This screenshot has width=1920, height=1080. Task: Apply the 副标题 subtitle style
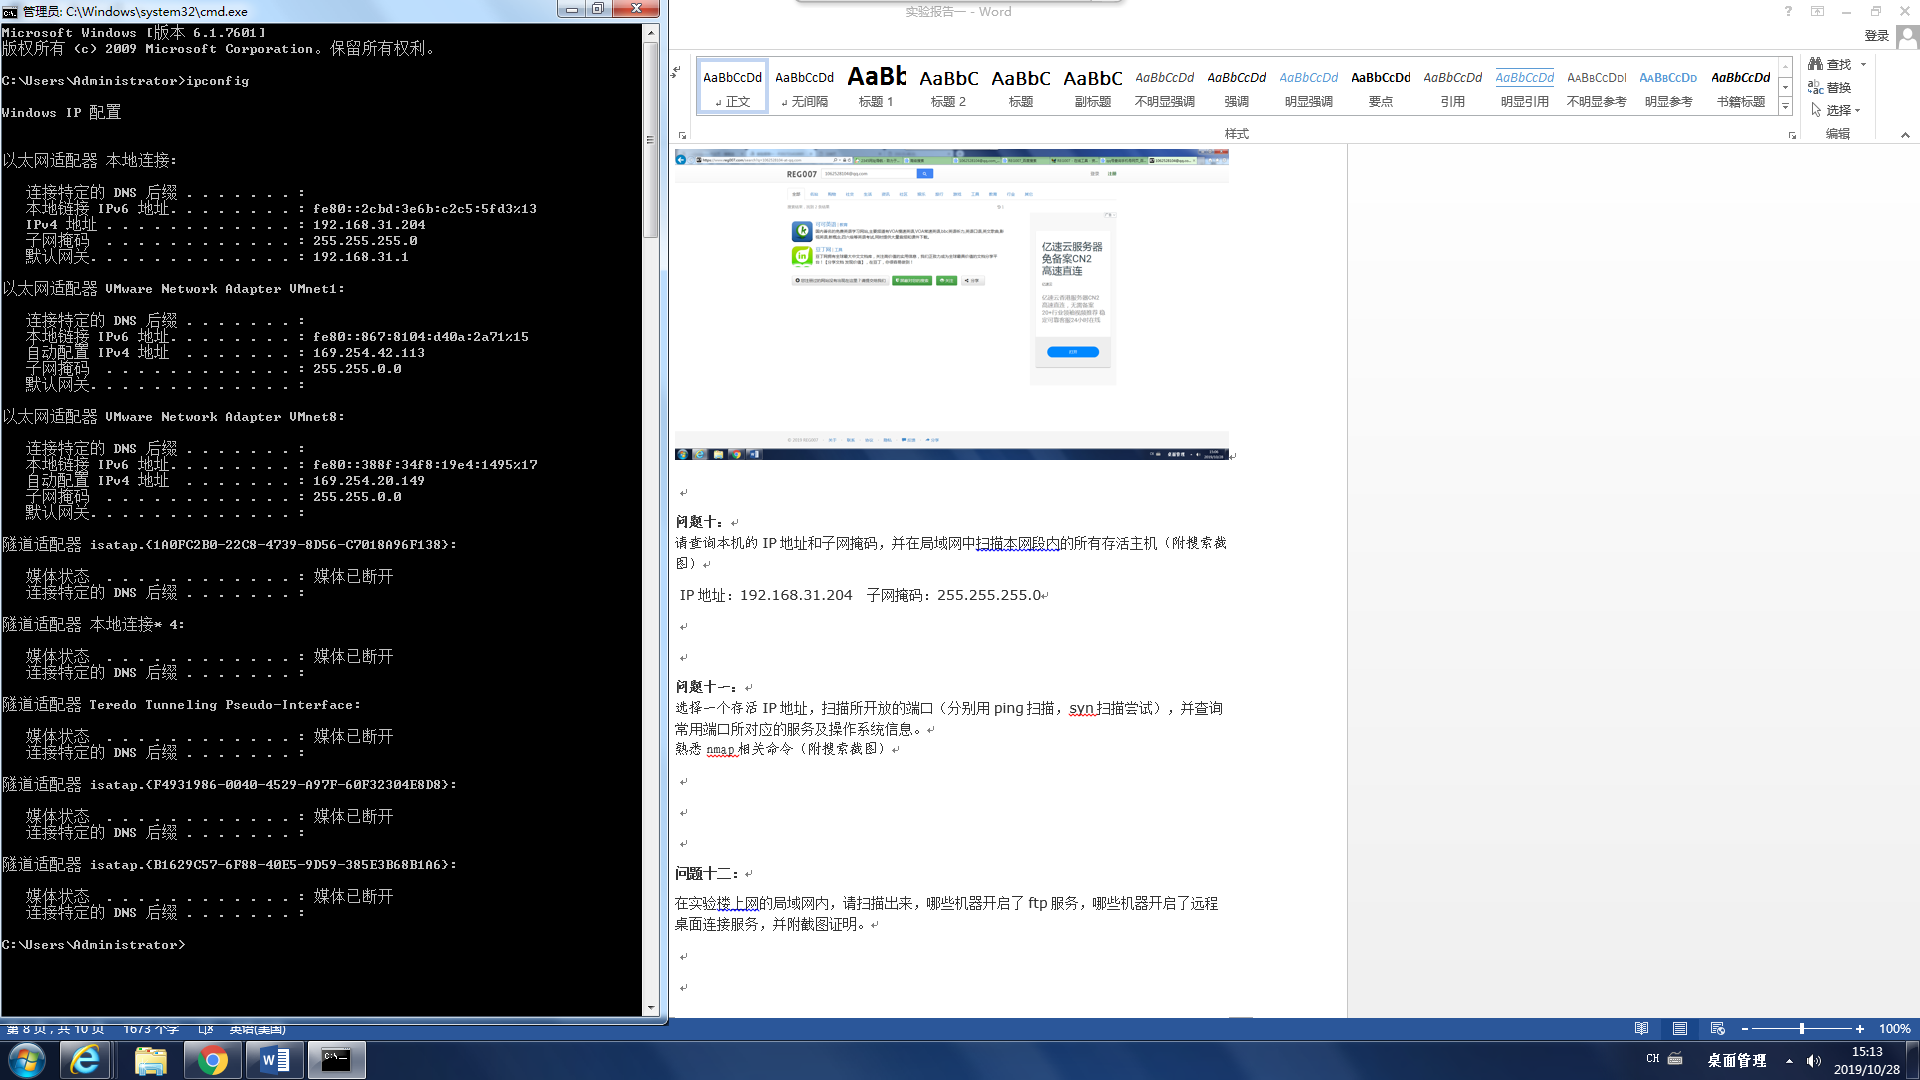pos(1092,86)
